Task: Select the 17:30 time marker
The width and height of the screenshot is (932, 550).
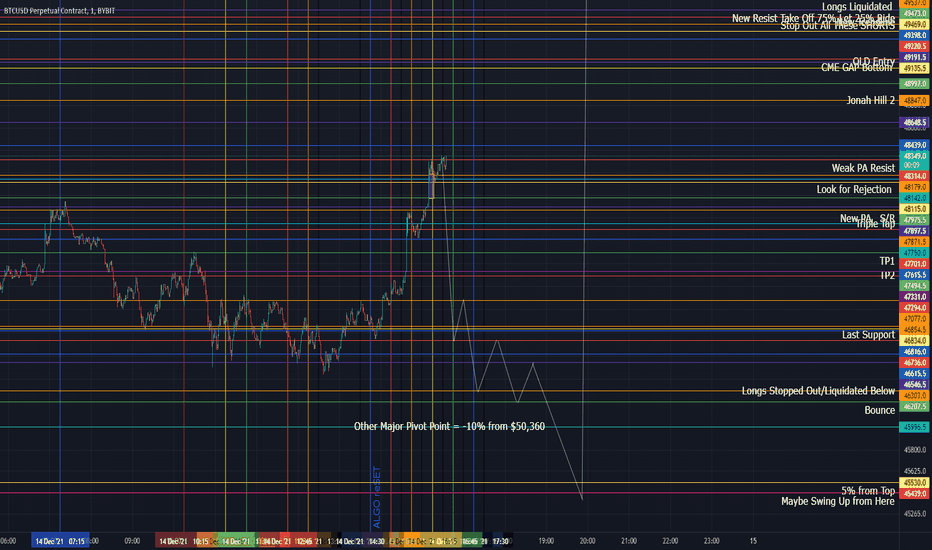Action: pos(500,541)
